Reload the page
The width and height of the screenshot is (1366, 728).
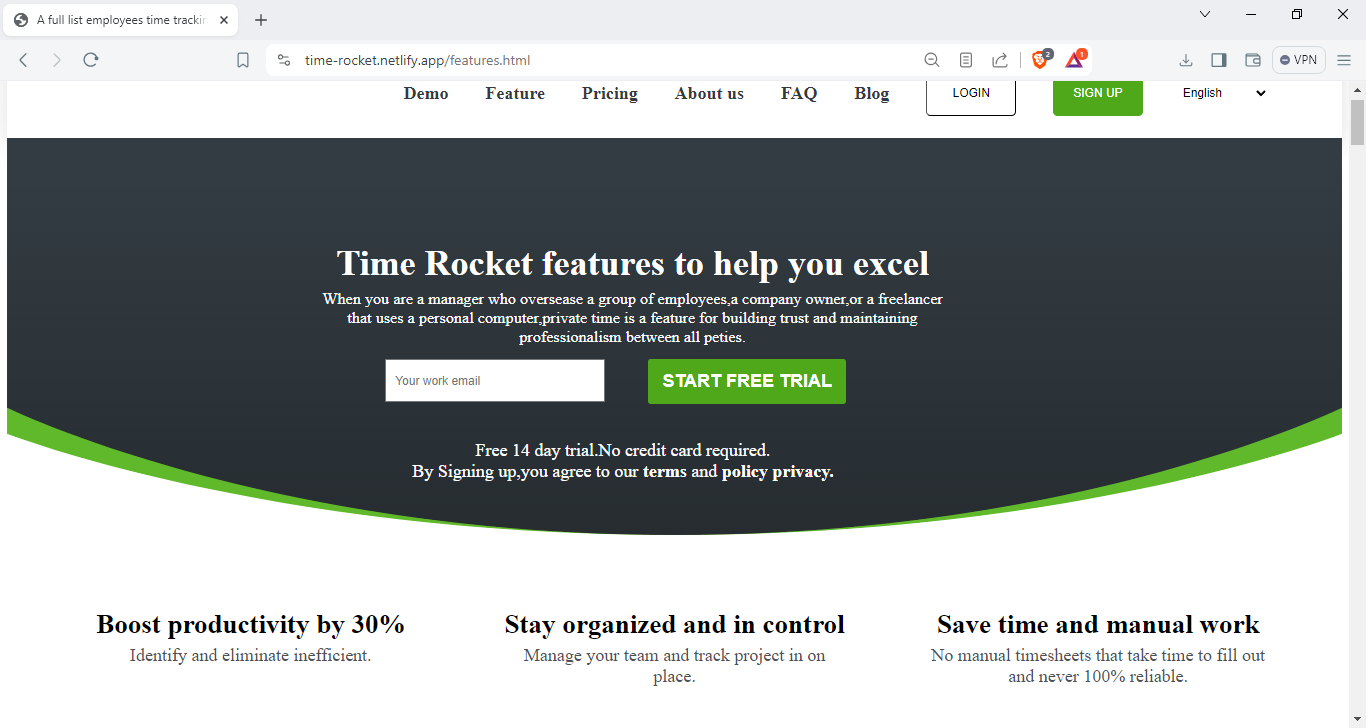pos(91,60)
